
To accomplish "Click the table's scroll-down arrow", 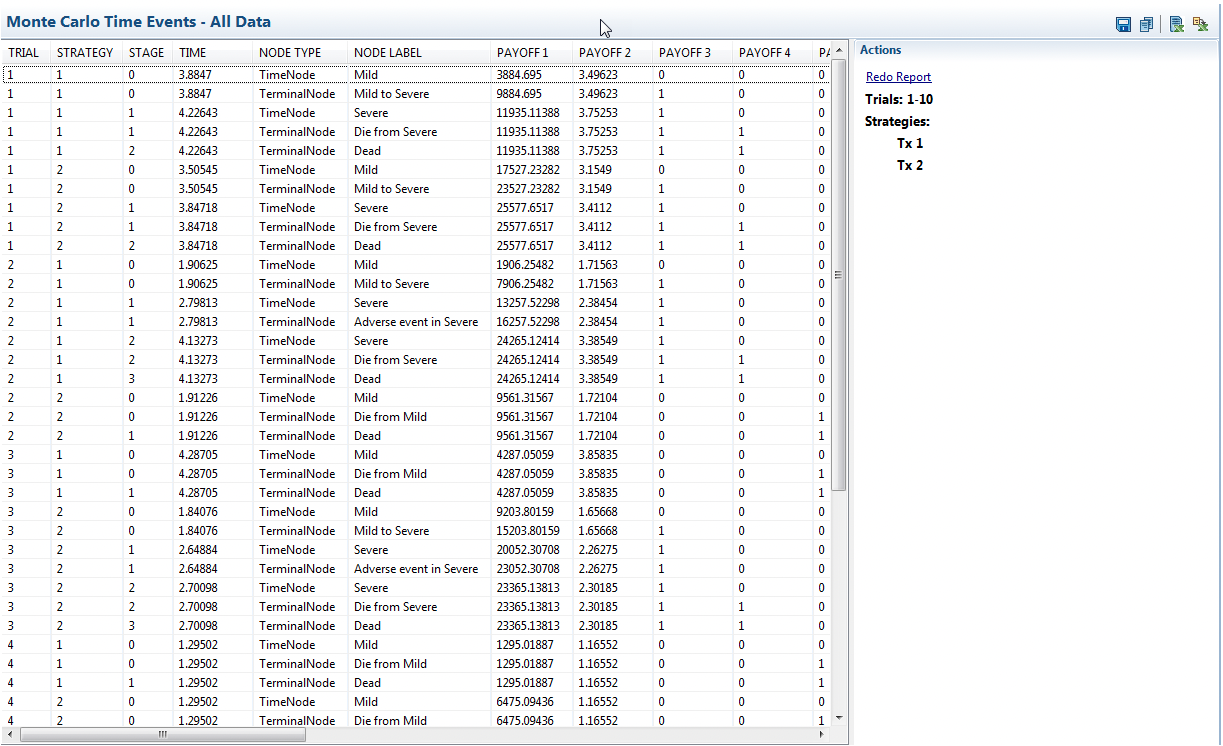I will tap(839, 717).
